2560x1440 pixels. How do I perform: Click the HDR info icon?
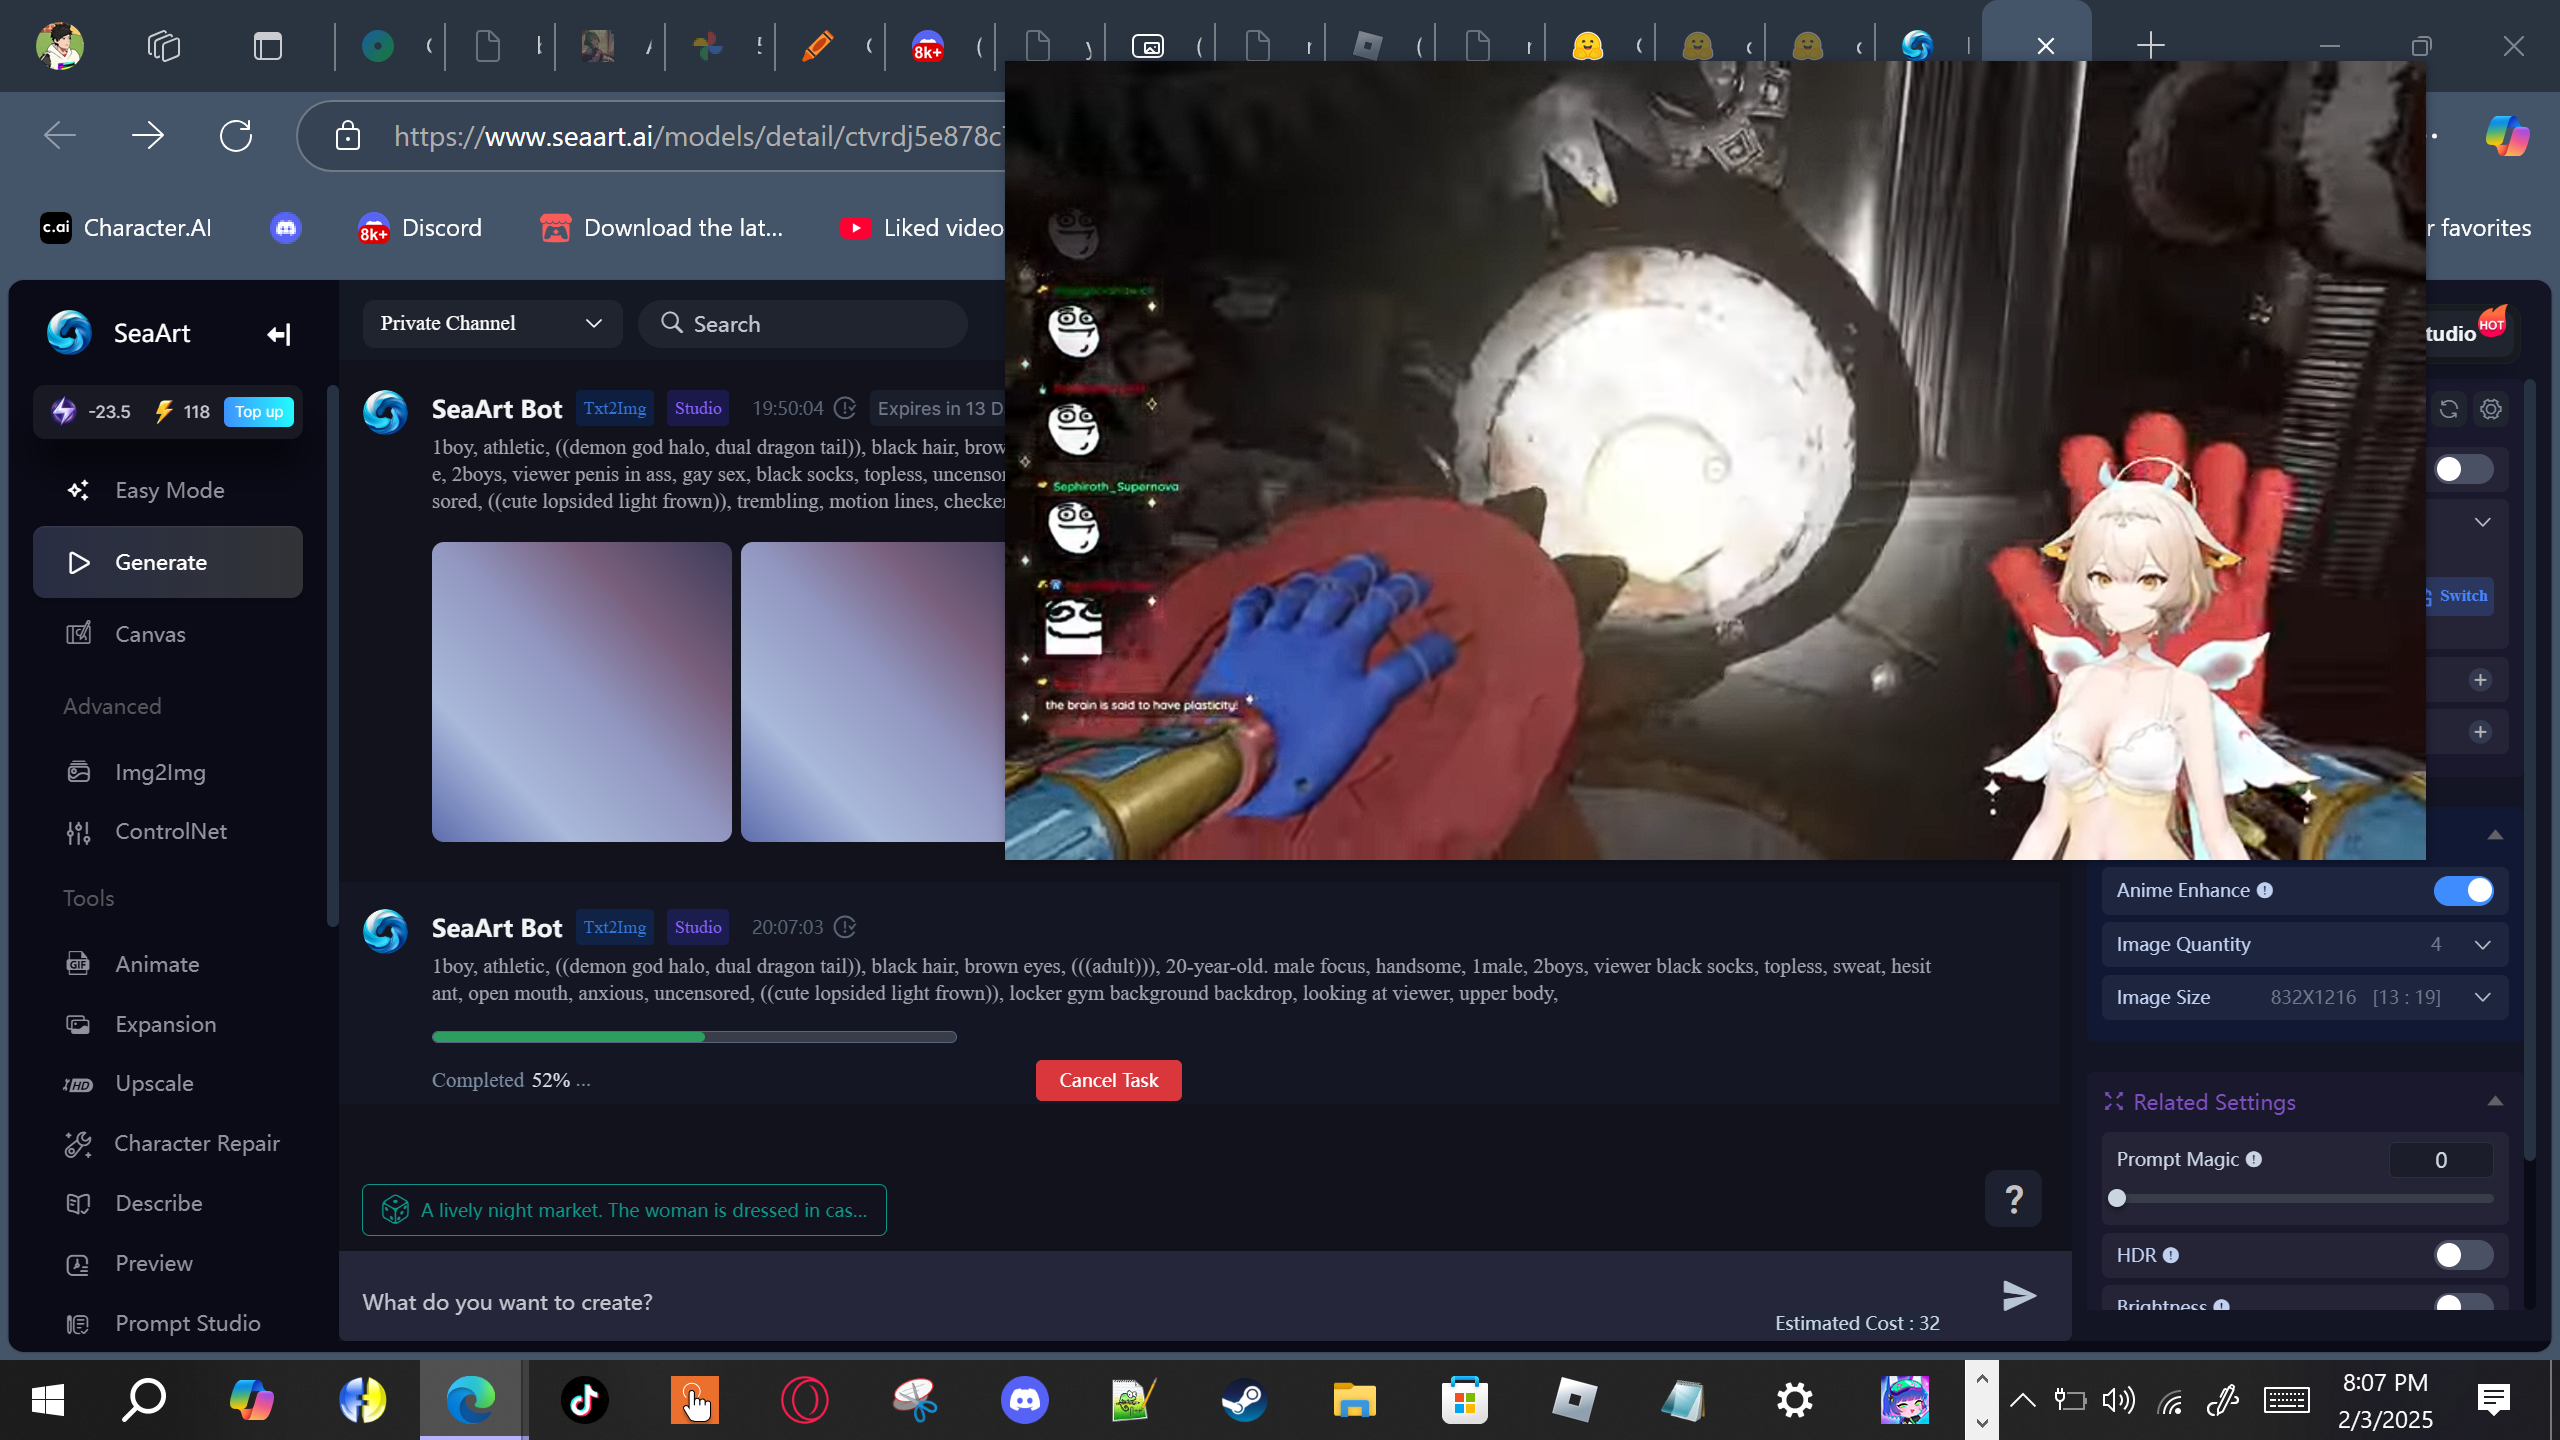click(x=2171, y=1255)
